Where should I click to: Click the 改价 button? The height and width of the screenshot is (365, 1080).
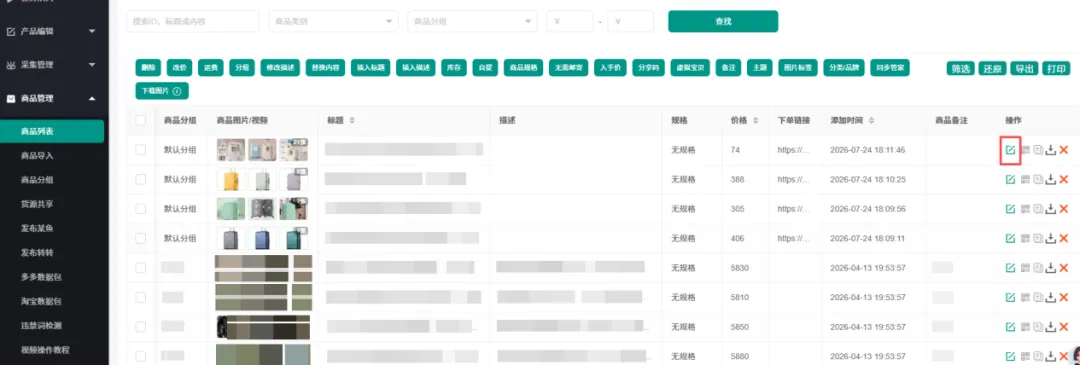(x=180, y=67)
